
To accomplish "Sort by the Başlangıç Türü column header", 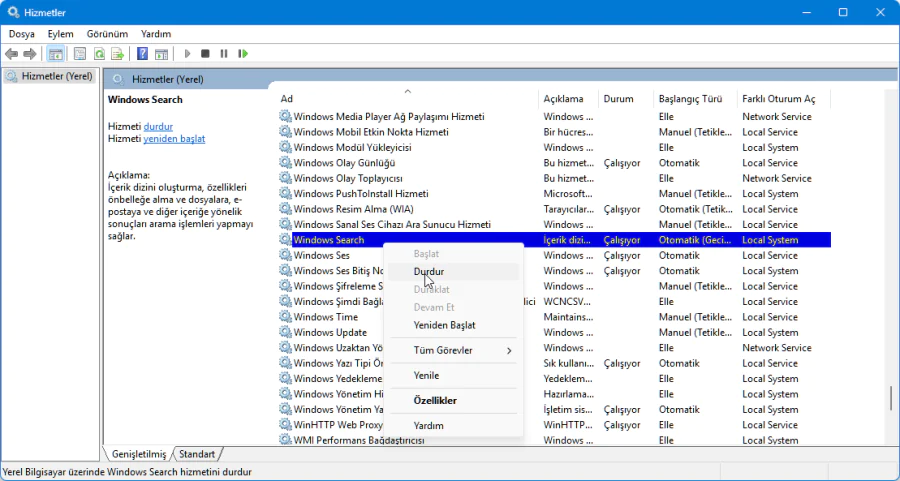I will (695, 99).
